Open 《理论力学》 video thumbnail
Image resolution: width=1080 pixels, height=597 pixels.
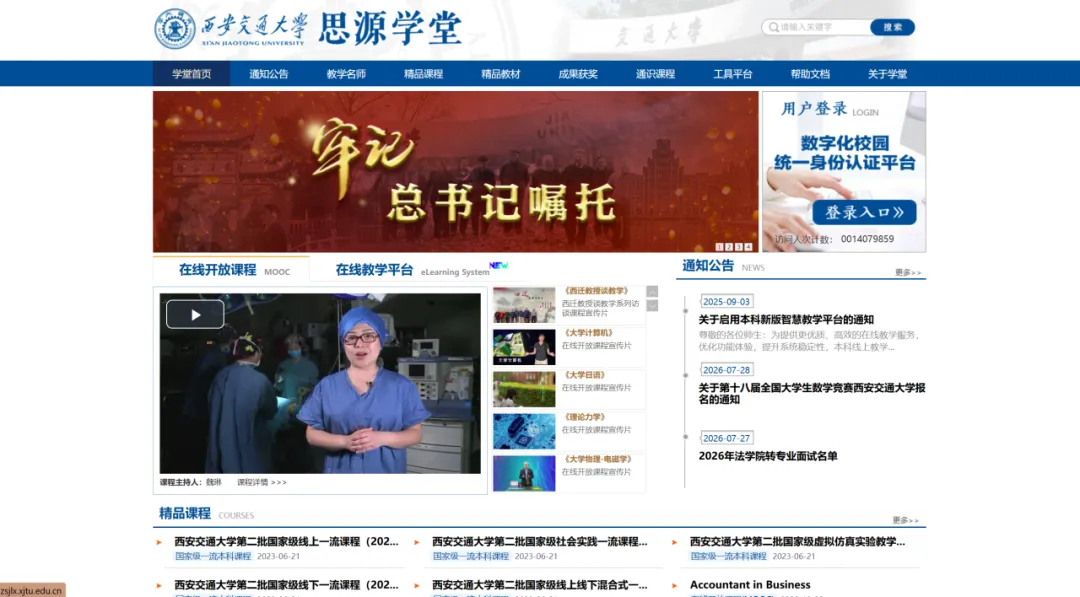pos(523,431)
